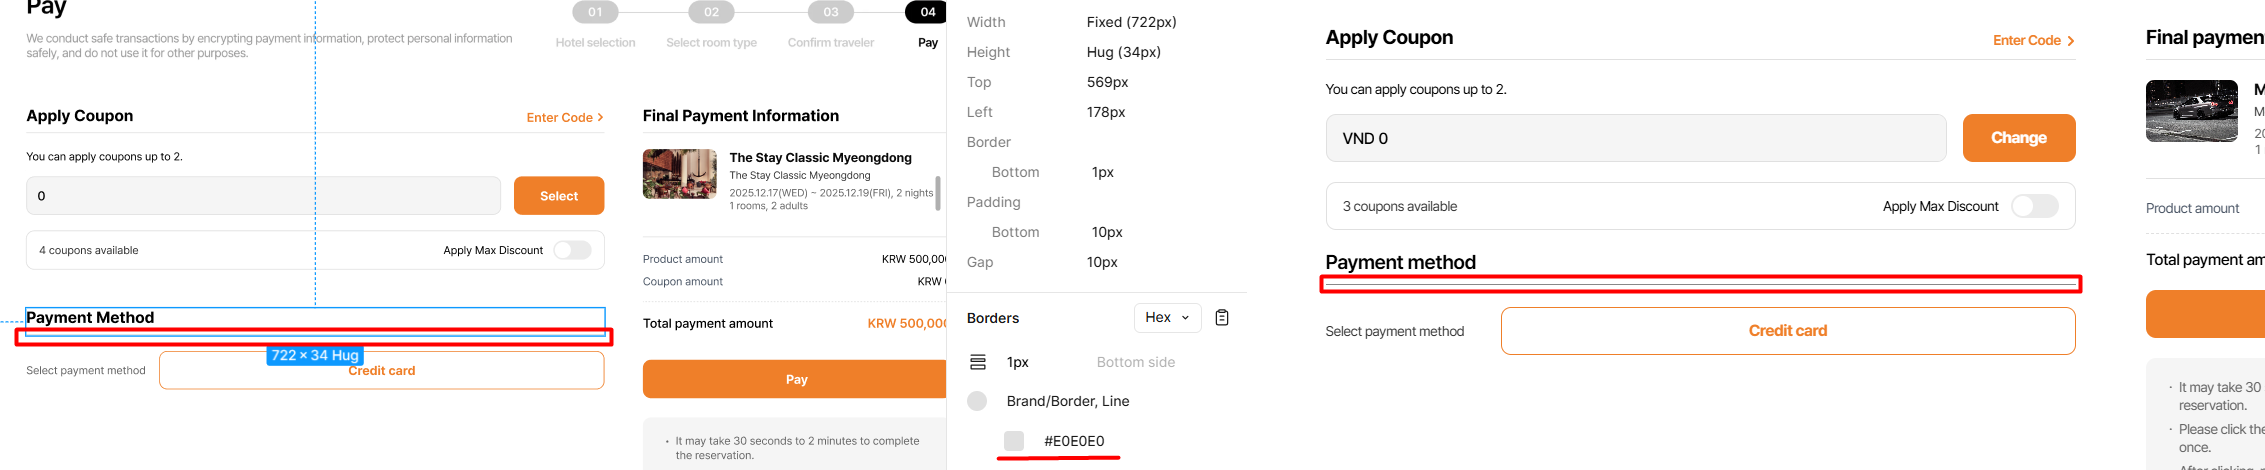The image size is (2265, 470).
Task: Click The Stay Classic Myeongdong hotel thumbnail
Action: pos(679,174)
